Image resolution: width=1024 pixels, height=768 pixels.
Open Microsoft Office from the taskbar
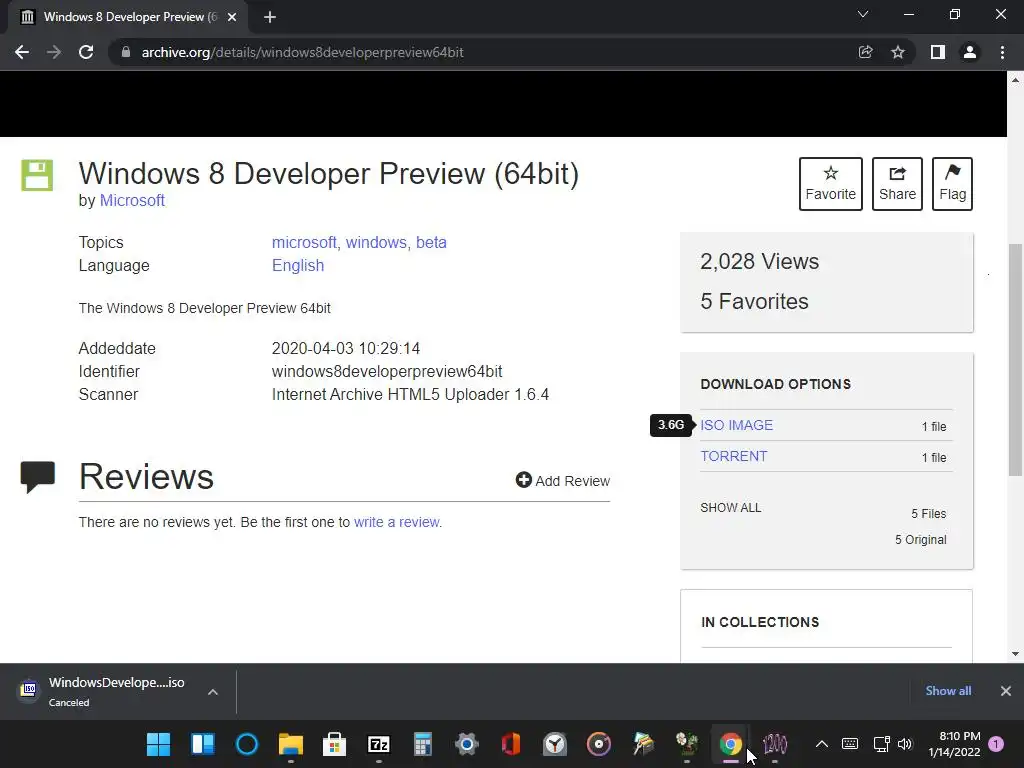[x=511, y=744]
